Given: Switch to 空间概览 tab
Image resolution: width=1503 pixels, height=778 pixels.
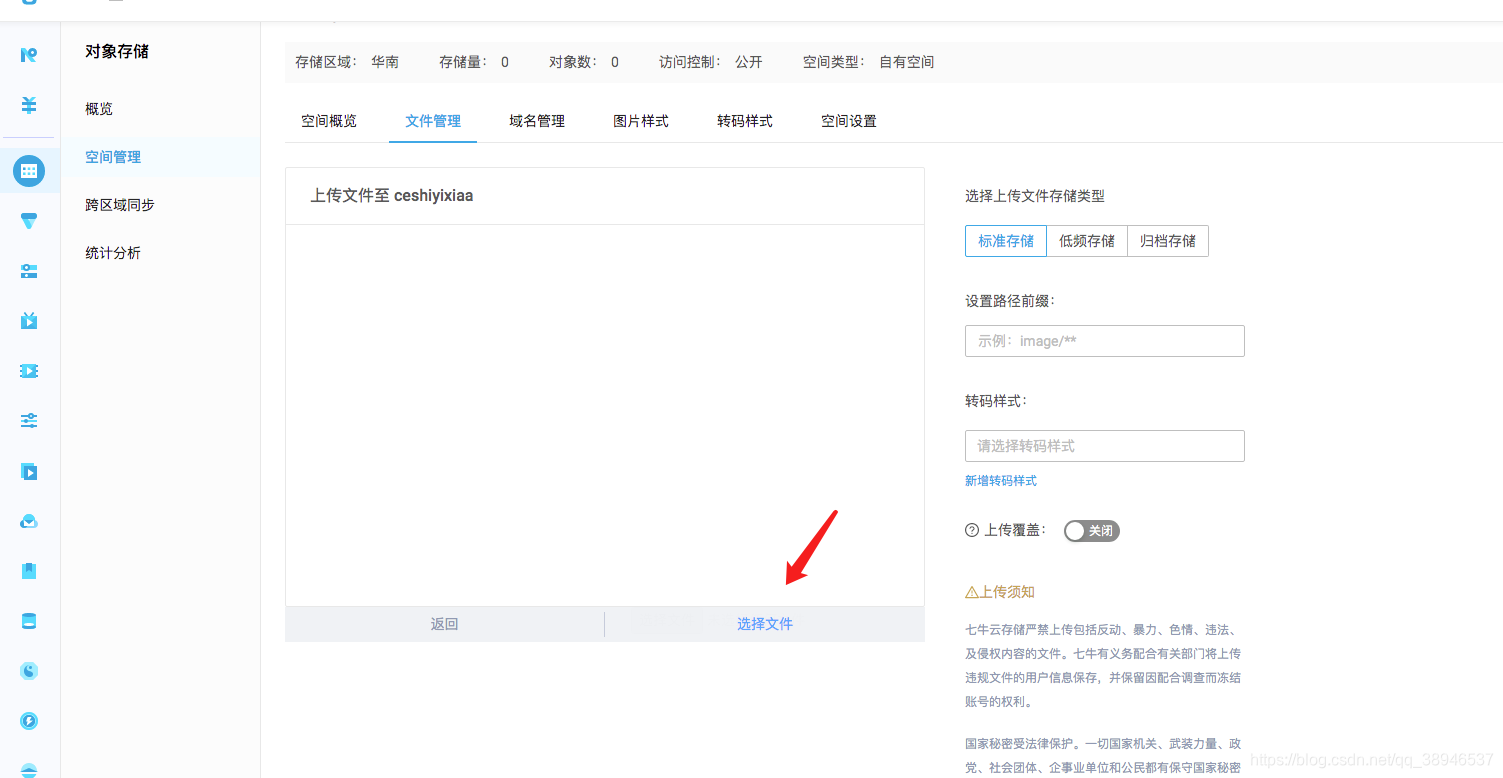Looking at the screenshot, I should tap(329, 121).
